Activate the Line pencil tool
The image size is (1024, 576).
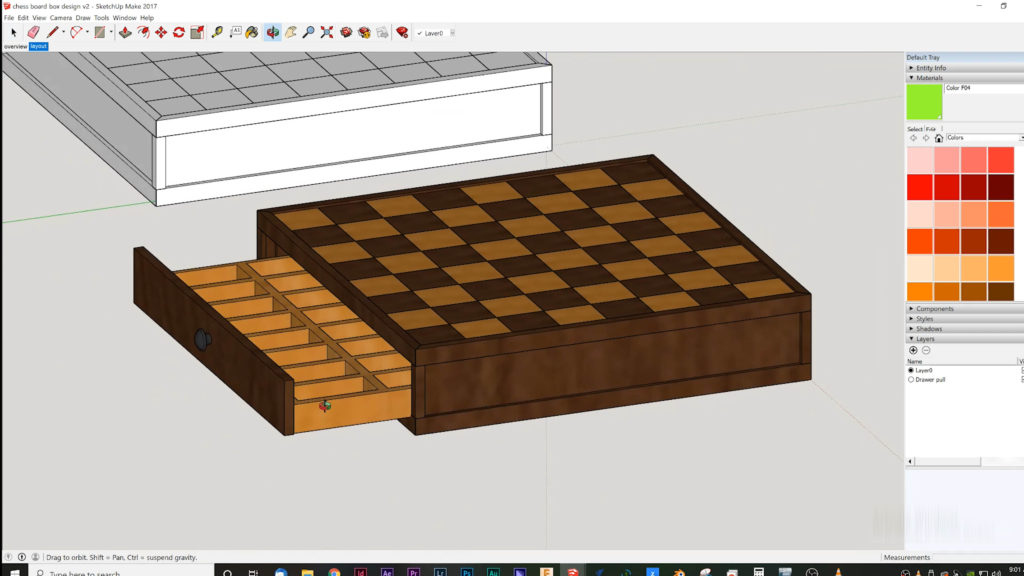click(x=52, y=33)
